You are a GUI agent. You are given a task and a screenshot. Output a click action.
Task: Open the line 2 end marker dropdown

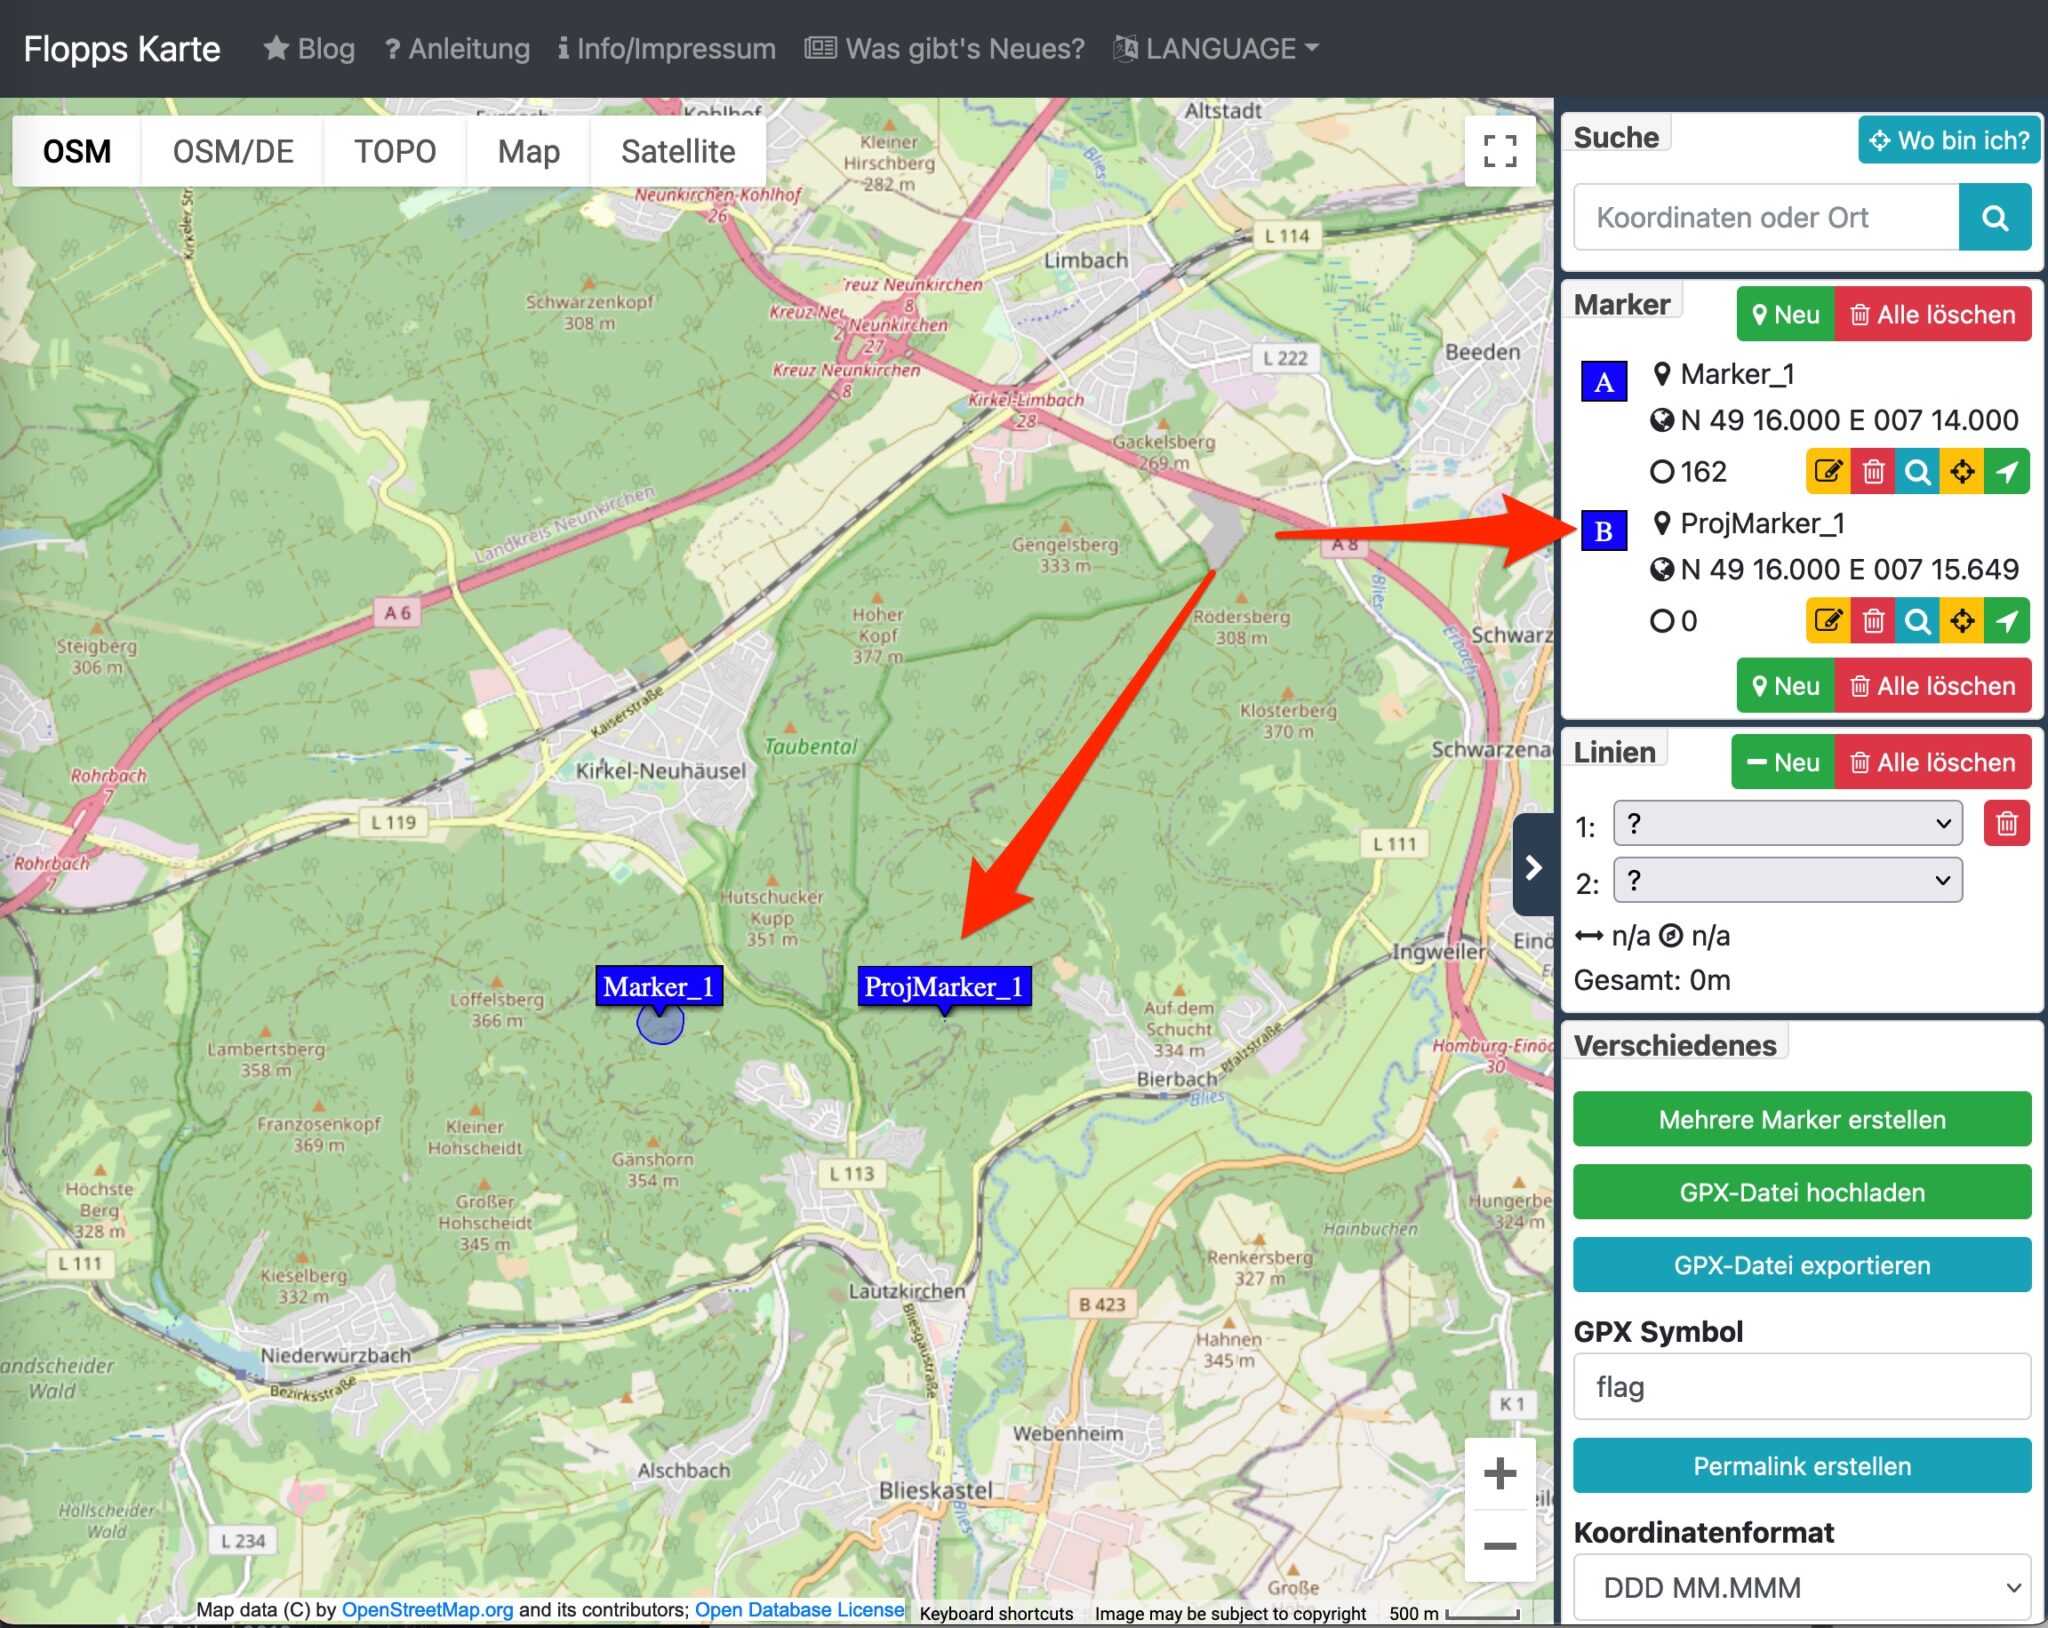tap(1787, 881)
